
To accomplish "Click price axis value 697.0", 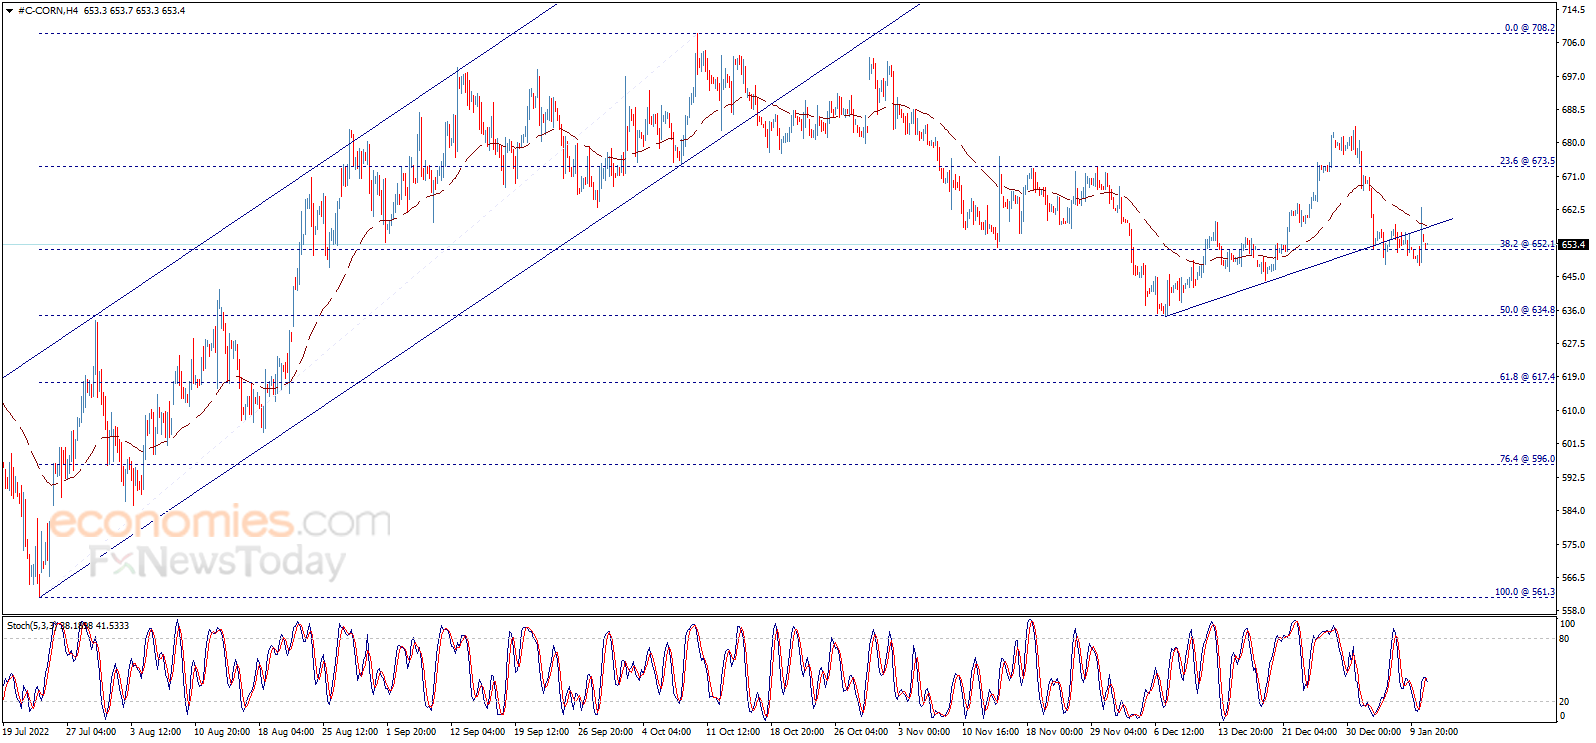I will (1573, 77).
